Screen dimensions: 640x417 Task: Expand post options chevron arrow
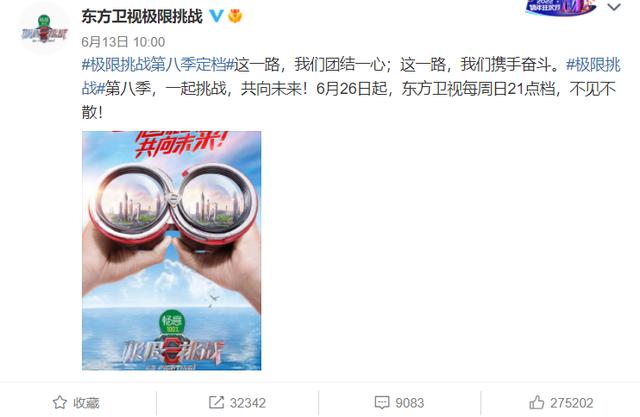pyautogui.click(x=614, y=7)
